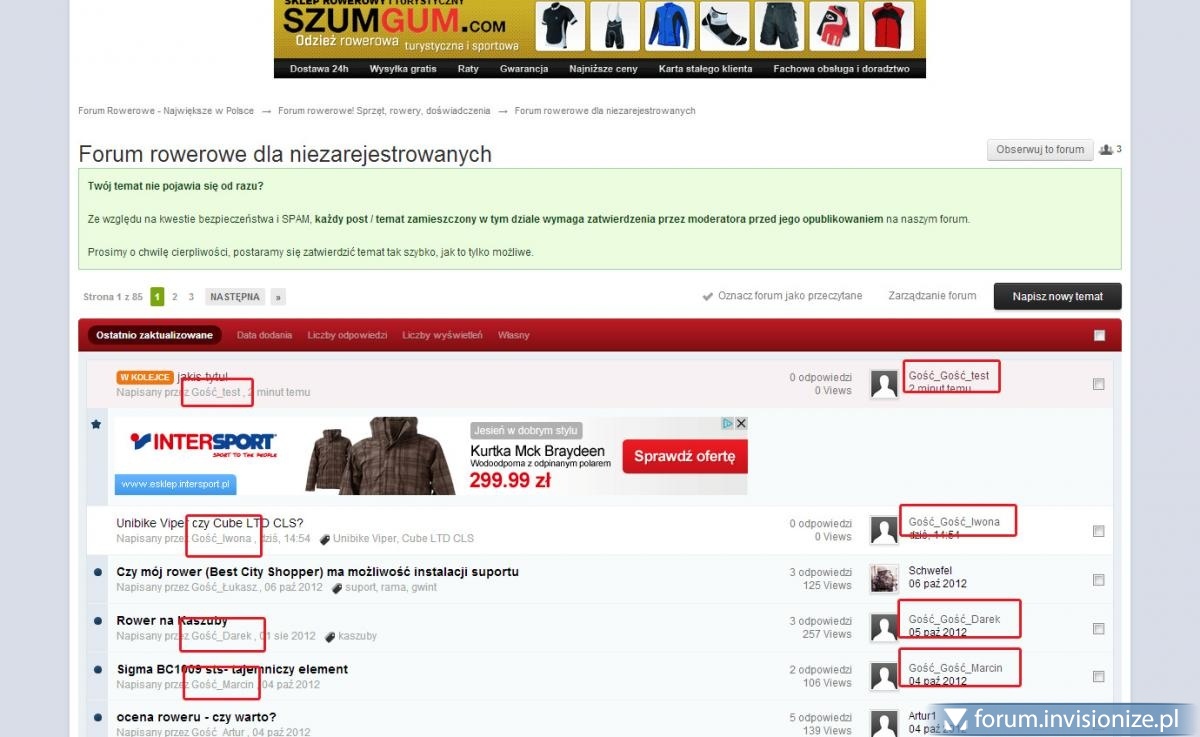
Task: Open breadcrumb Forum rowerowe dla niezarejestrowanych
Action: pos(605,111)
